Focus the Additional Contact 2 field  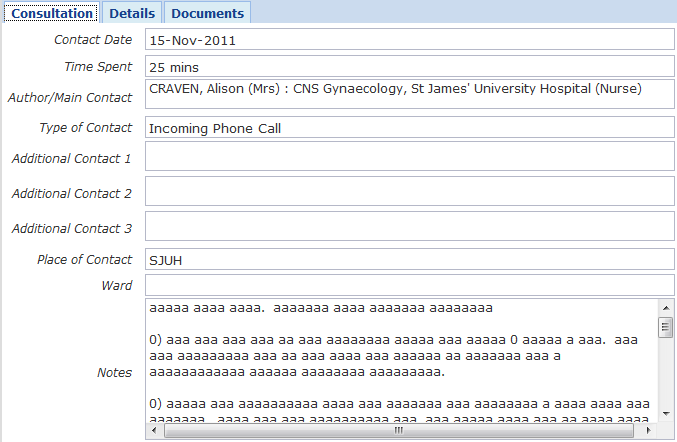coord(410,191)
